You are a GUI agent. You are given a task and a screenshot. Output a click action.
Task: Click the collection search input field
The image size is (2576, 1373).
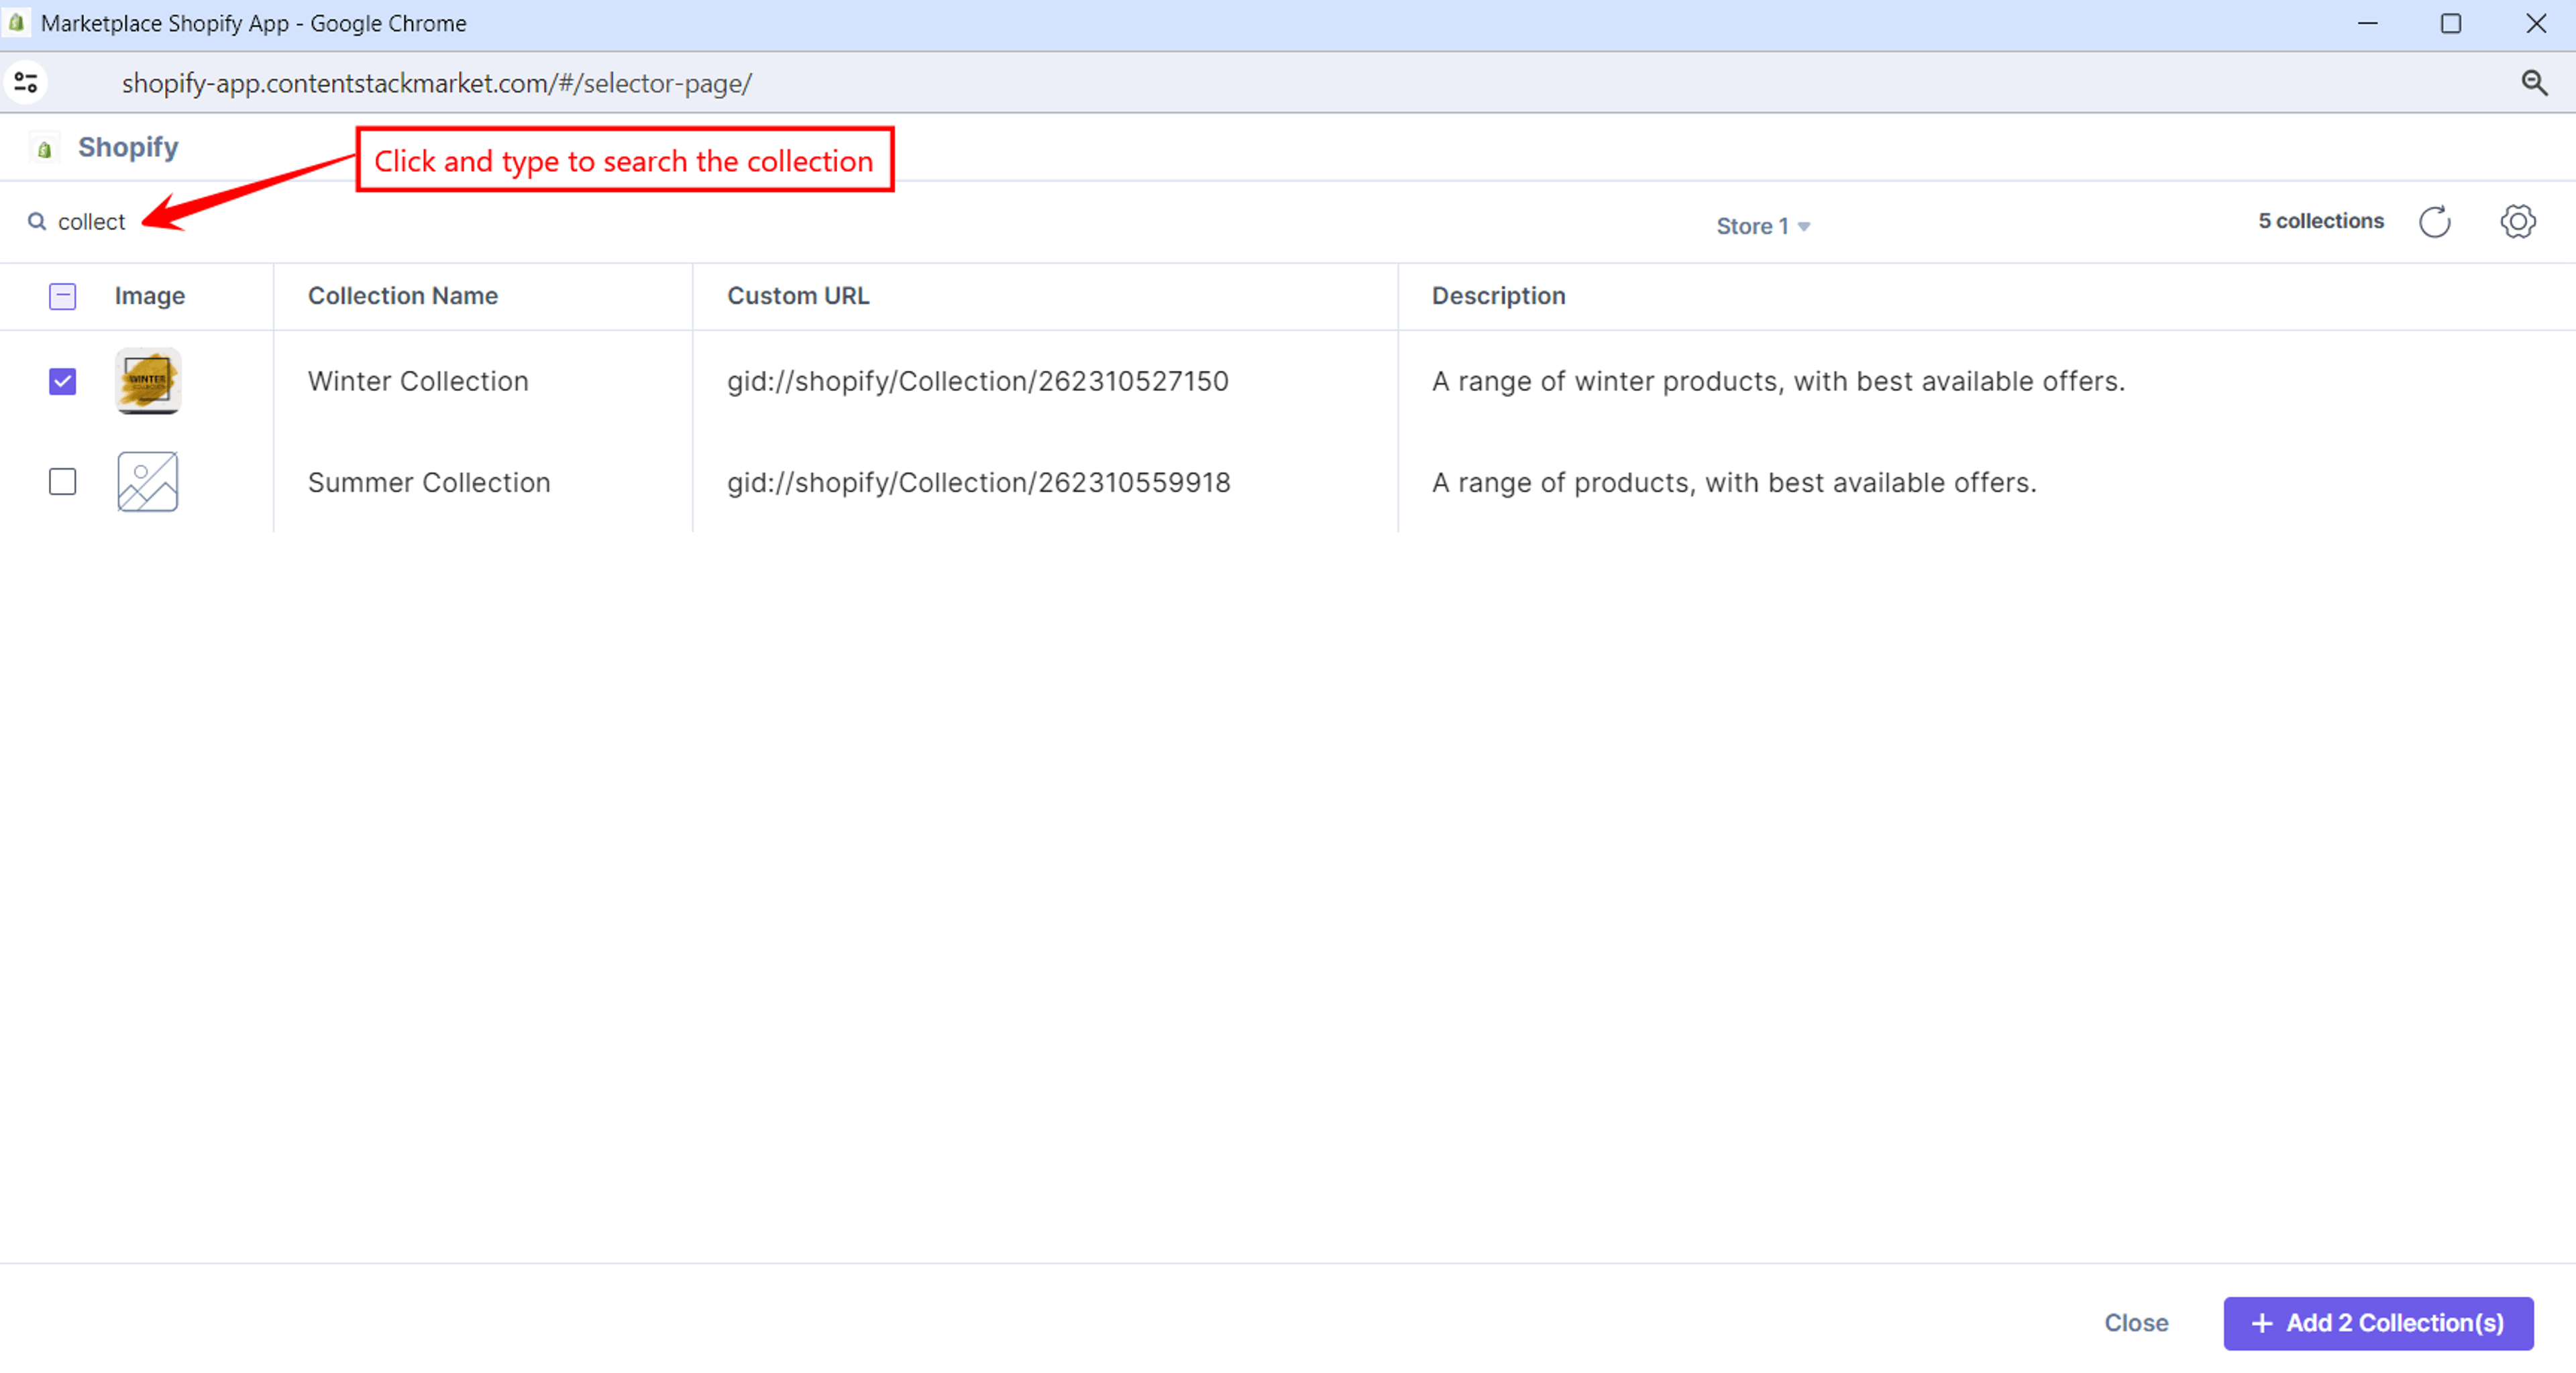(x=91, y=221)
